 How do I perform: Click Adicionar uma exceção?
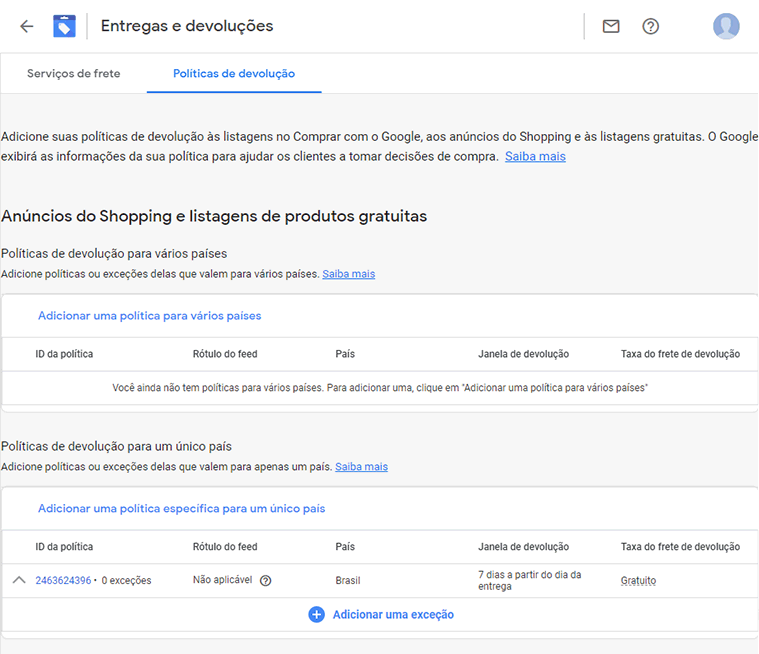(393, 615)
